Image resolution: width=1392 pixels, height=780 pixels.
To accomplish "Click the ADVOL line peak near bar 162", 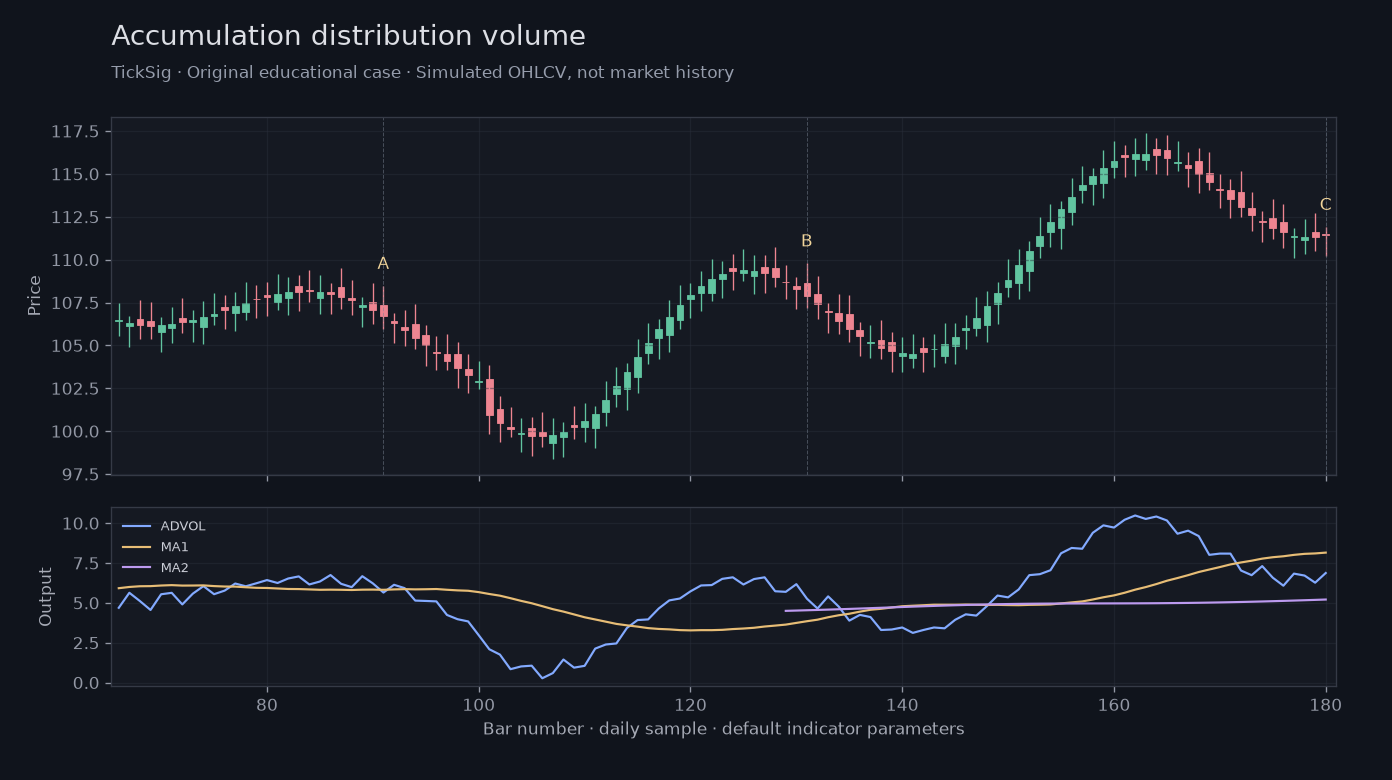I will (1135, 515).
